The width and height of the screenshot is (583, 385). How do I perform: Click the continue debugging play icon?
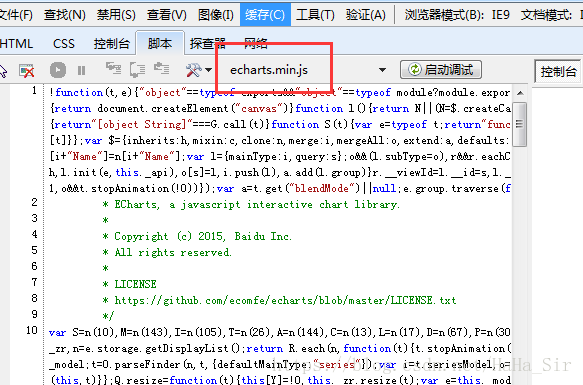(58, 70)
